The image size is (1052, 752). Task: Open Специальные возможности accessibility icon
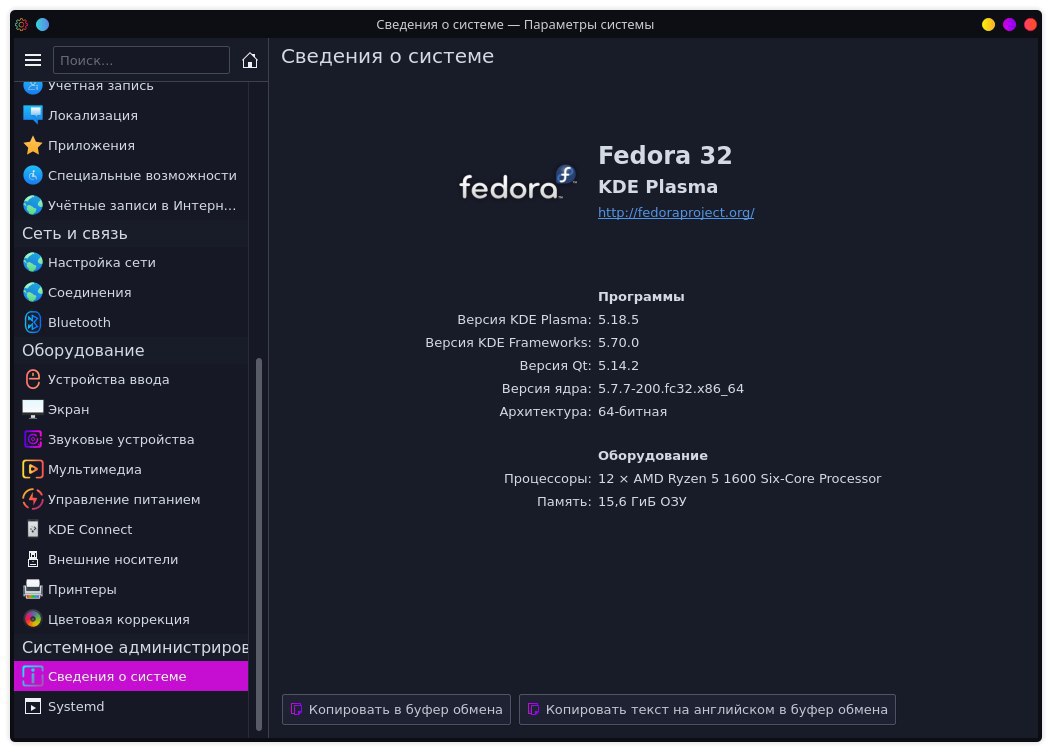click(32, 175)
